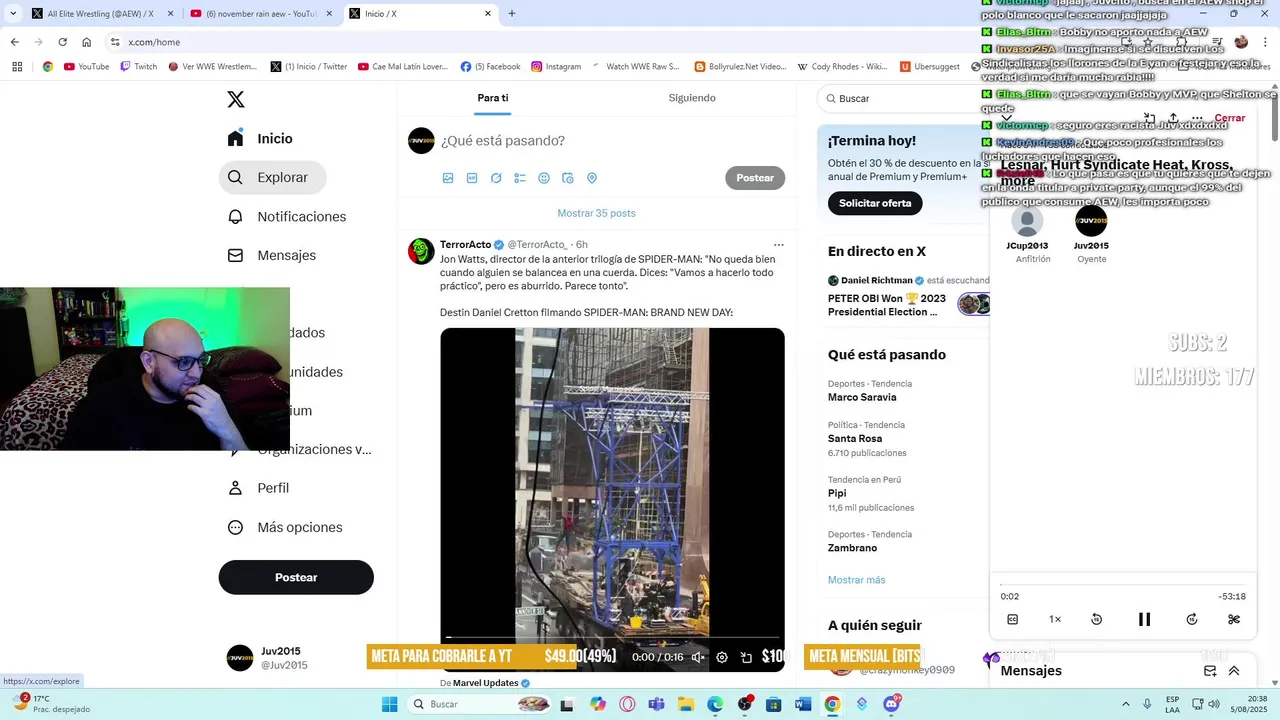Open the emoji picker in composer
Image resolution: width=1280 pixels, height=720 pixels.
point(544,178)
